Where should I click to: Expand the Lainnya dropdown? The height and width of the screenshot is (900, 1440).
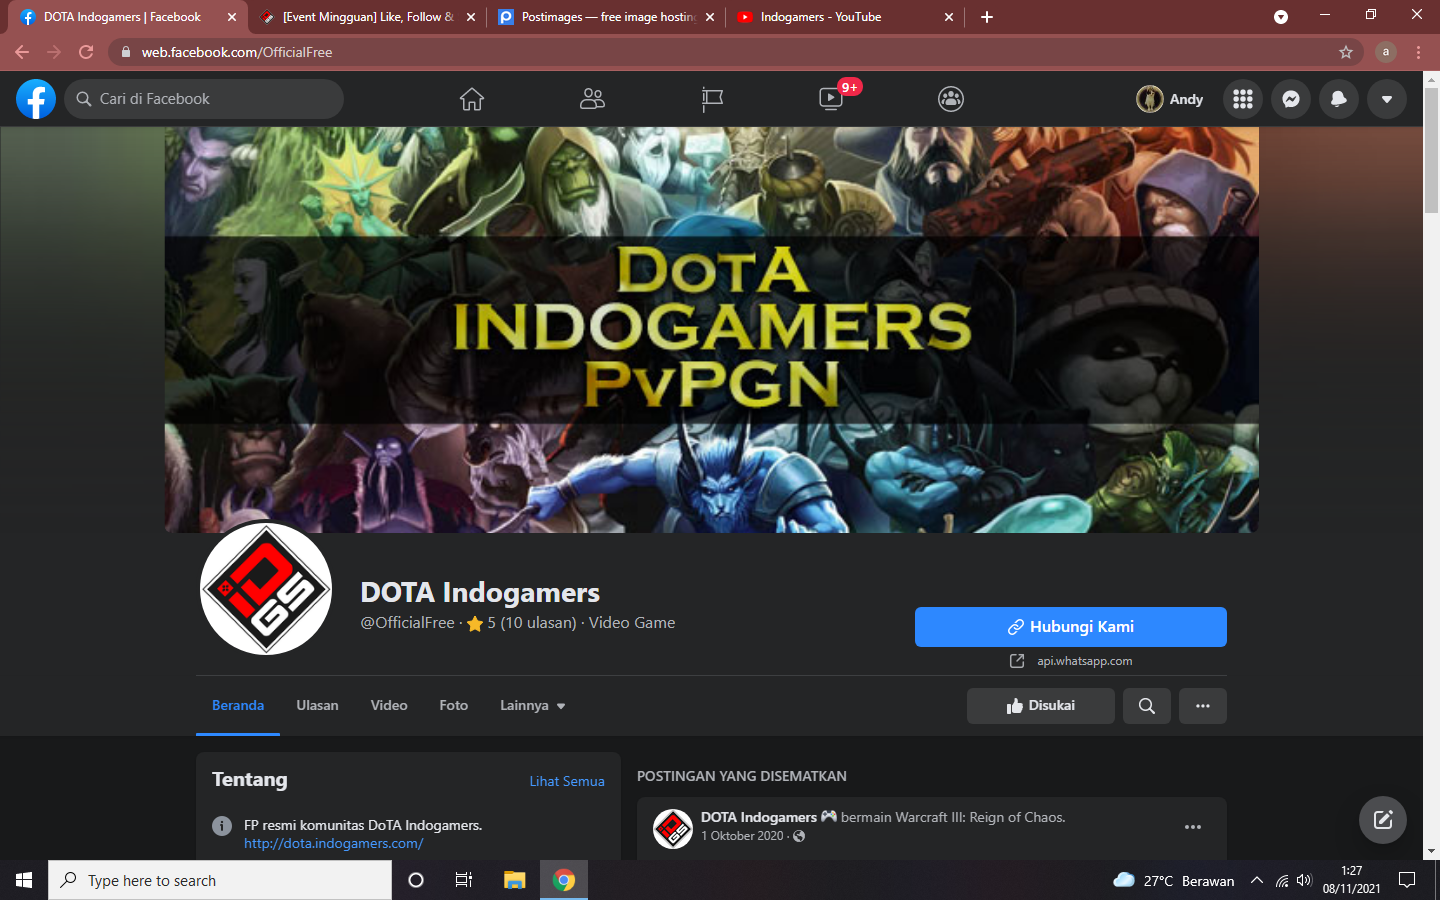533,706
